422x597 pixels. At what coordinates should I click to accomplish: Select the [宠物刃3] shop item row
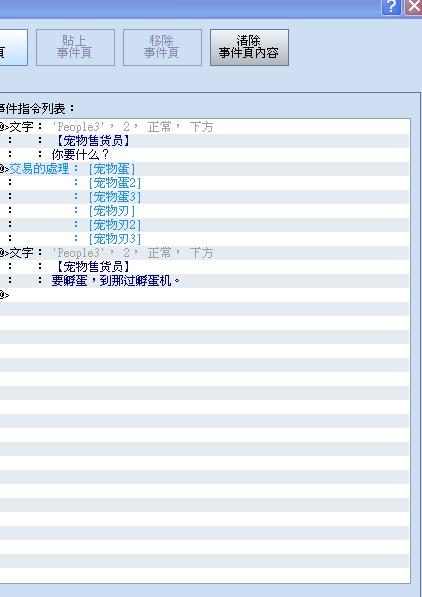204,239
